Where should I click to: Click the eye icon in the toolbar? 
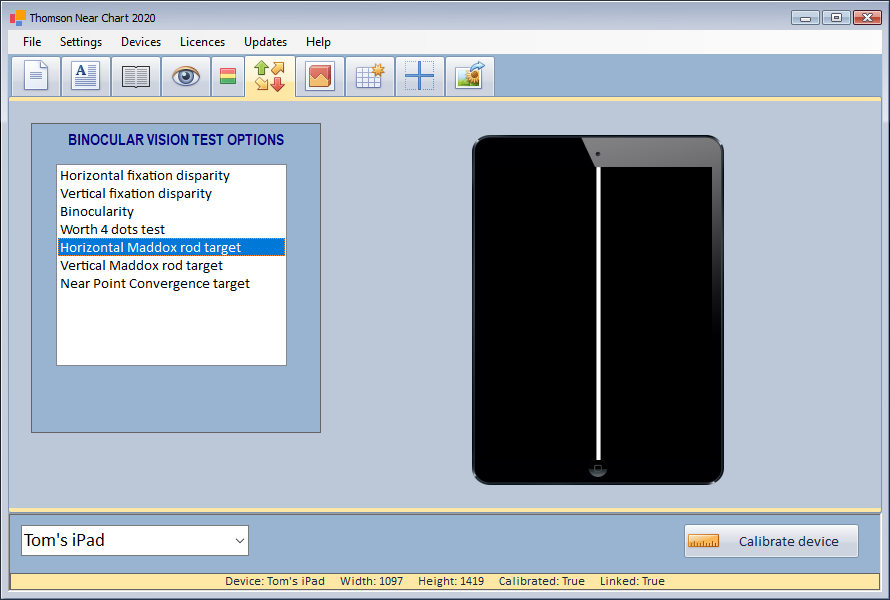(x=186, y=77)
